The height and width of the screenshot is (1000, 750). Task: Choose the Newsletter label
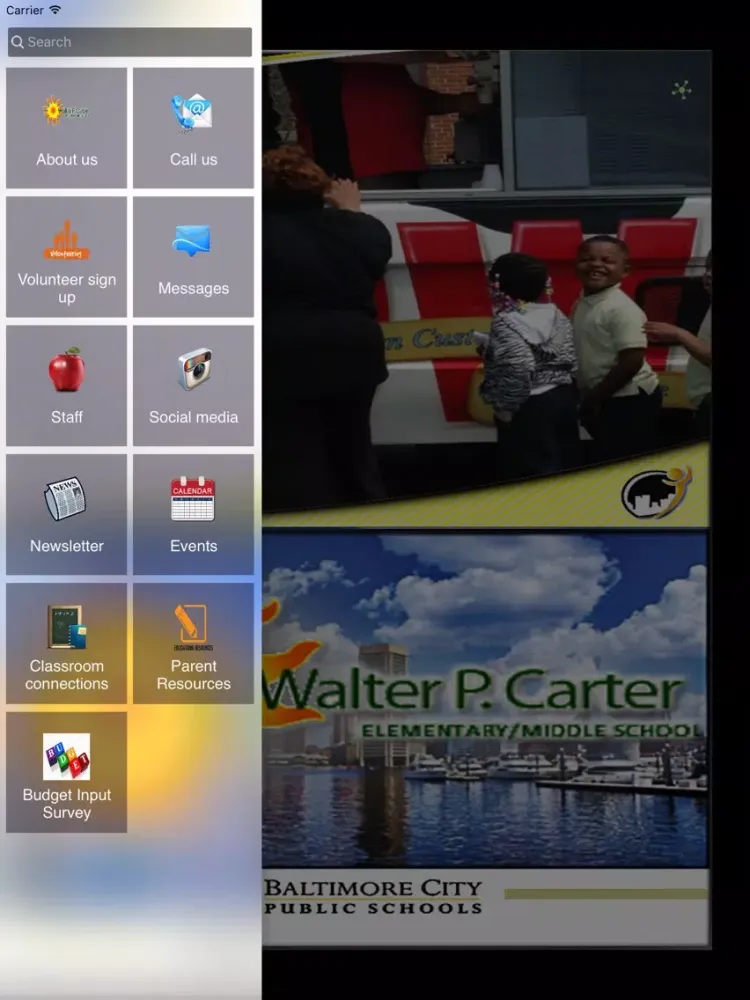click(x=66, y=546)
